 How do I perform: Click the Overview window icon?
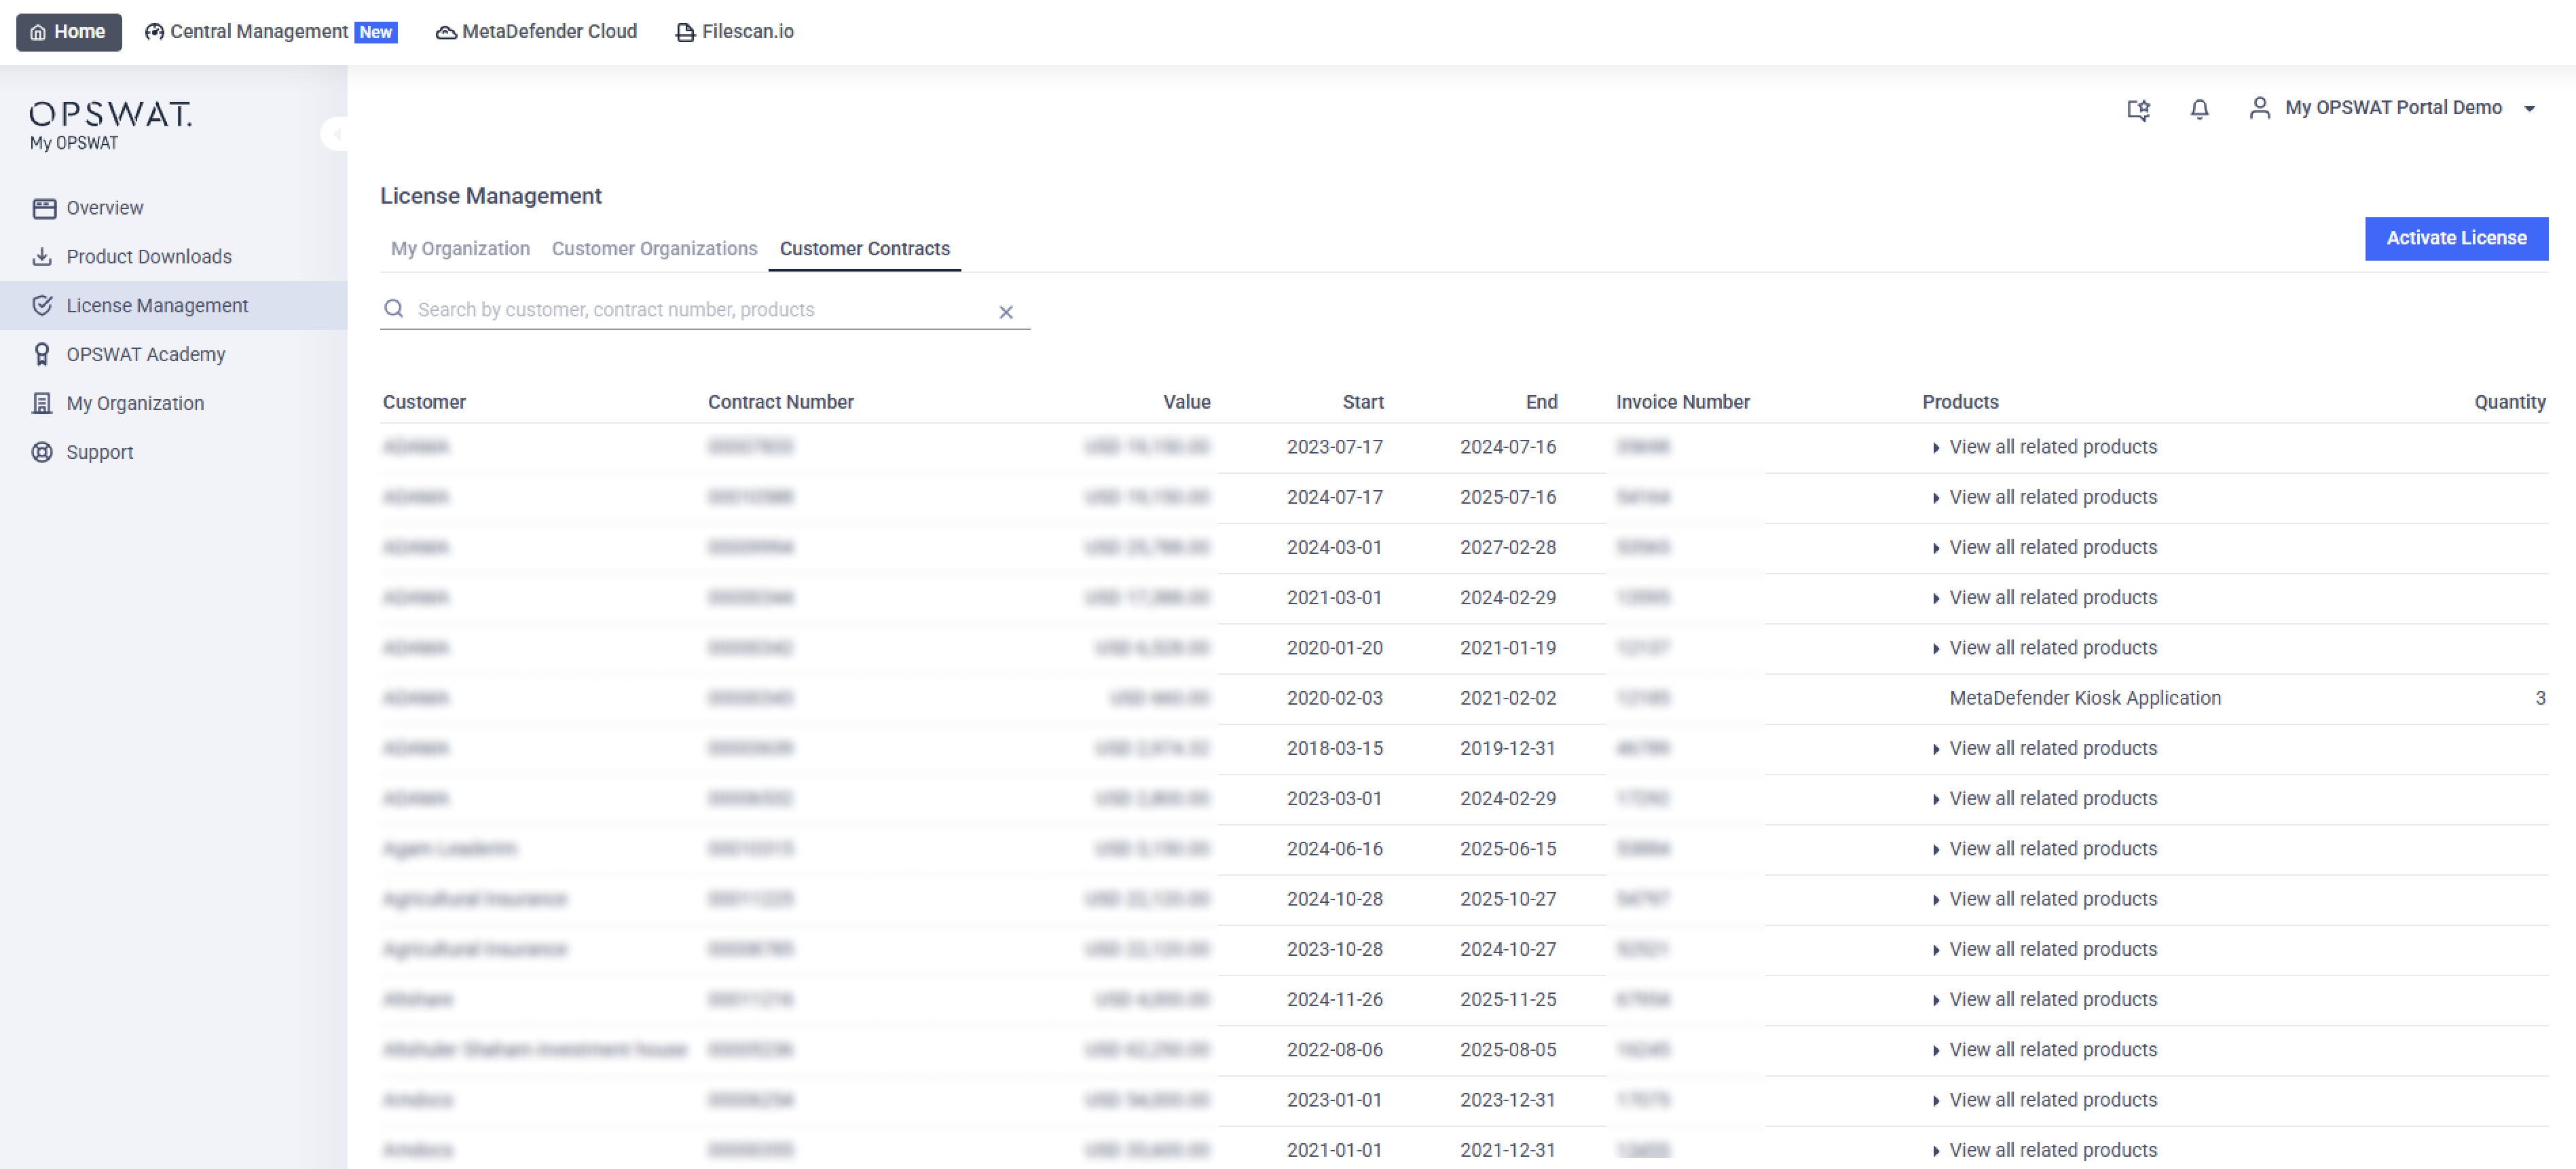point(43,208)
